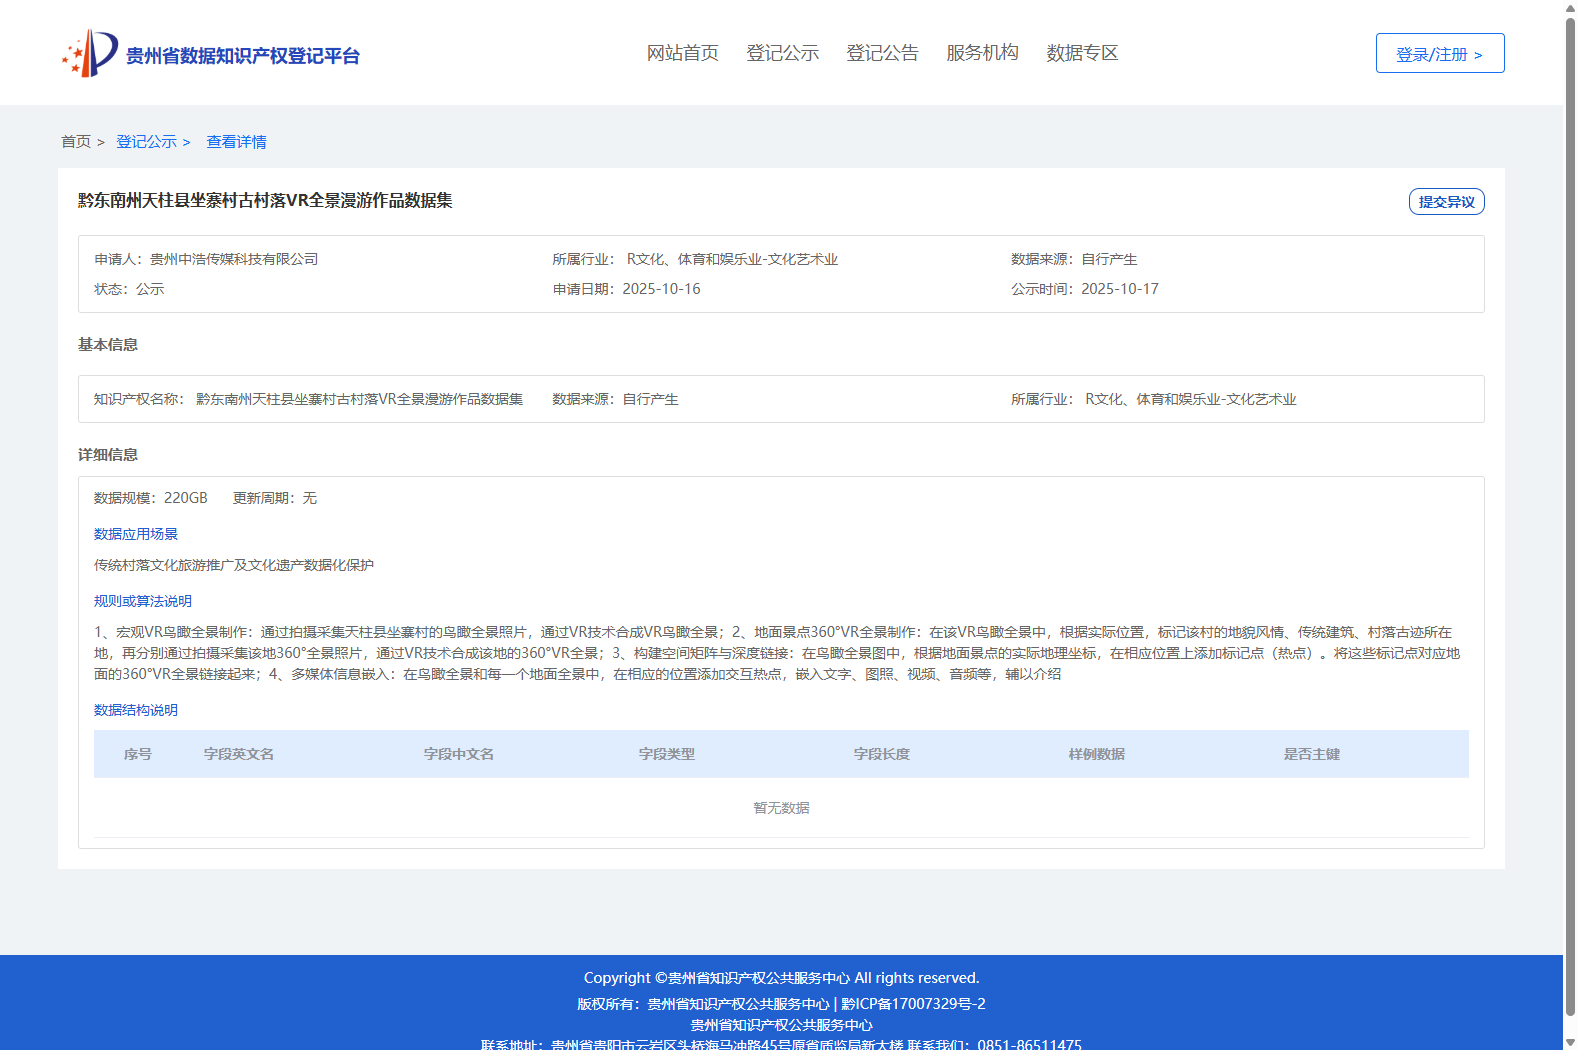Viewport: 1578px width, 1050px height.
Task: Click the 字段英文名 column header
Action: [239, 754]
